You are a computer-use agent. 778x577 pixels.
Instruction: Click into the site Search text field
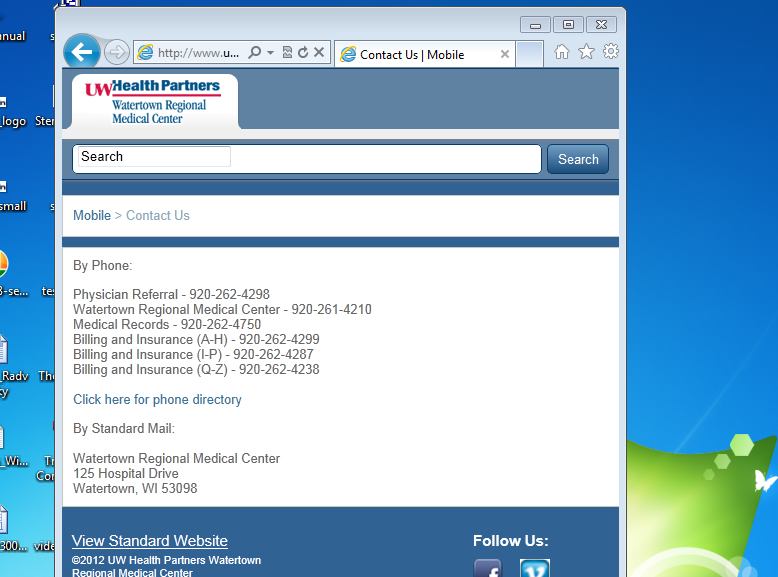coord(306,159)
